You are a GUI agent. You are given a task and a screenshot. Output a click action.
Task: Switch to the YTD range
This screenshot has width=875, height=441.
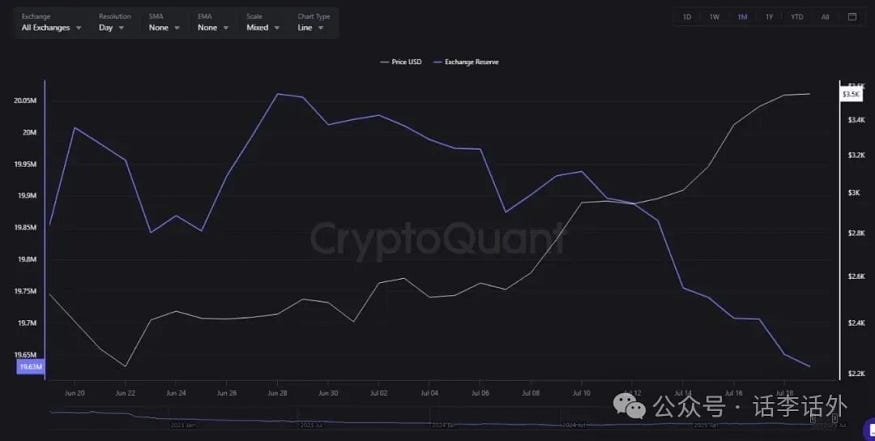(797, 17)
